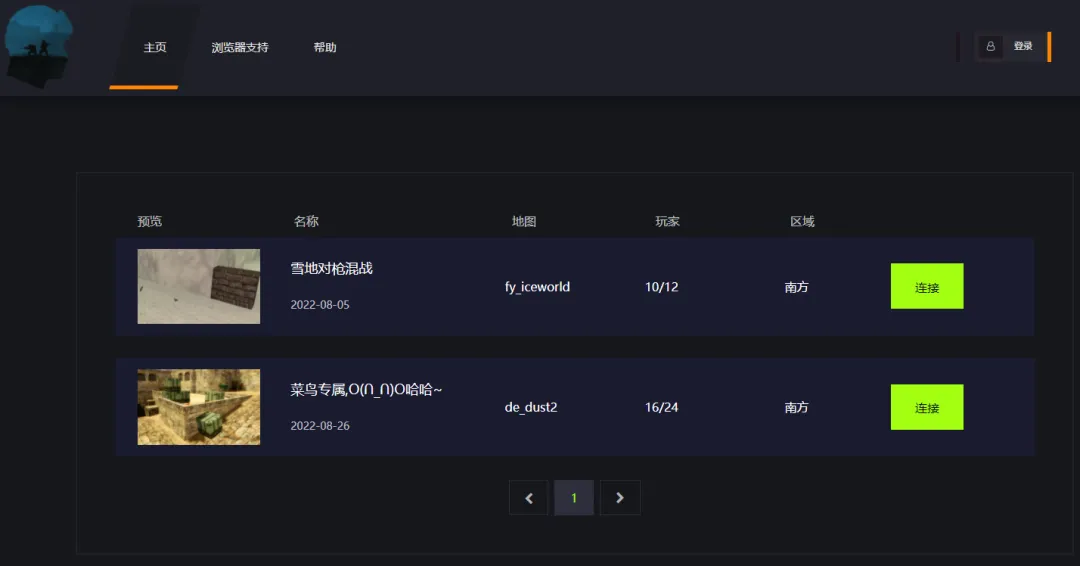This screenshot has width=1080, height=566.
Task: Click the 玩家 column header
Action: click(x=667, y=221)
